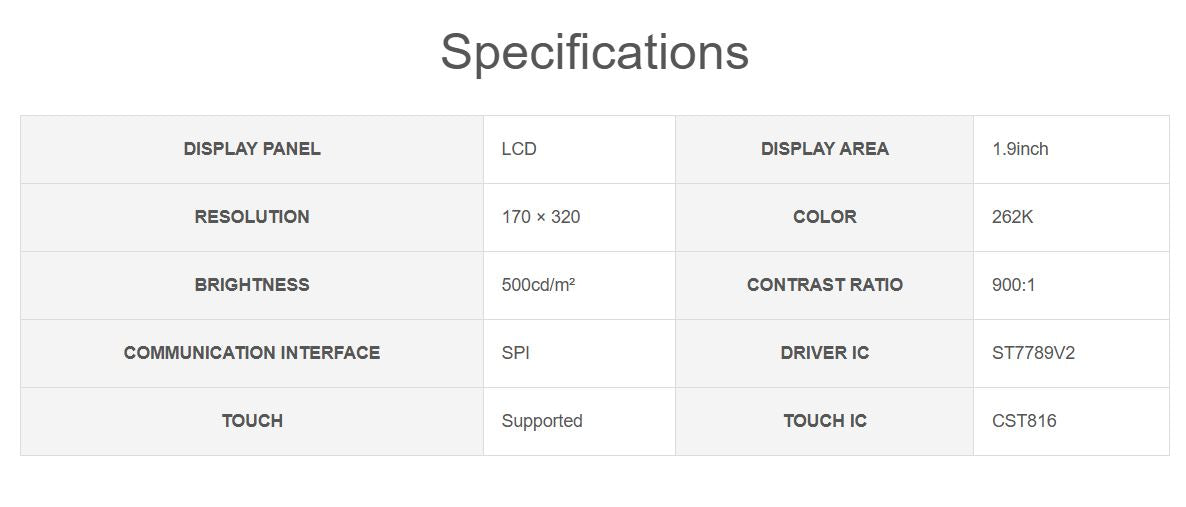Click the LCD value cell
Image resolution: width=1186 pixels, height=507 pixels.
[x=519, y=149]
